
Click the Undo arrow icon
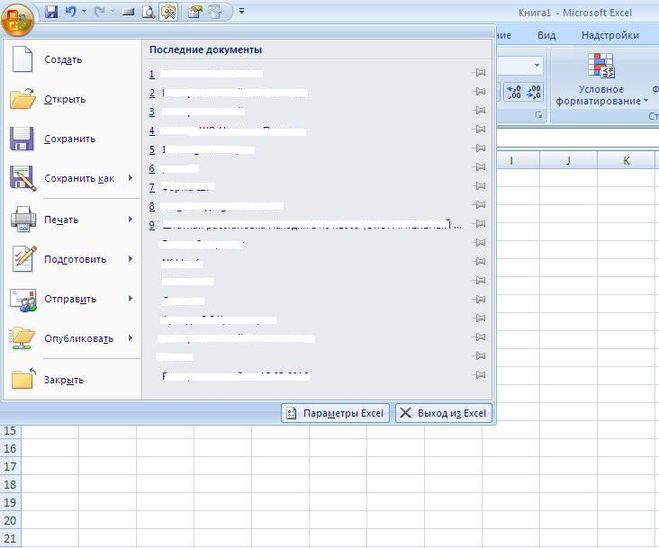pos(71,12)
